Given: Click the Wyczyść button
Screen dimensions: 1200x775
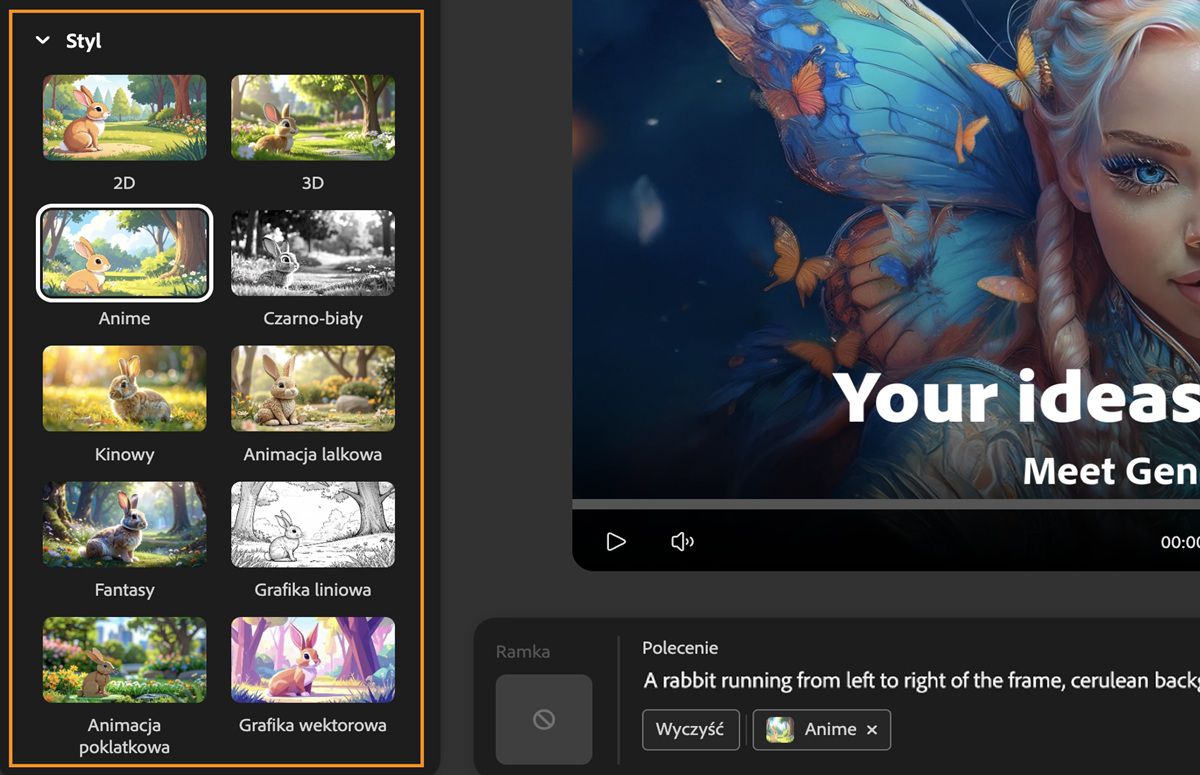Looking at the screenshot, I should pyautogui.click(x=690, y=729).
